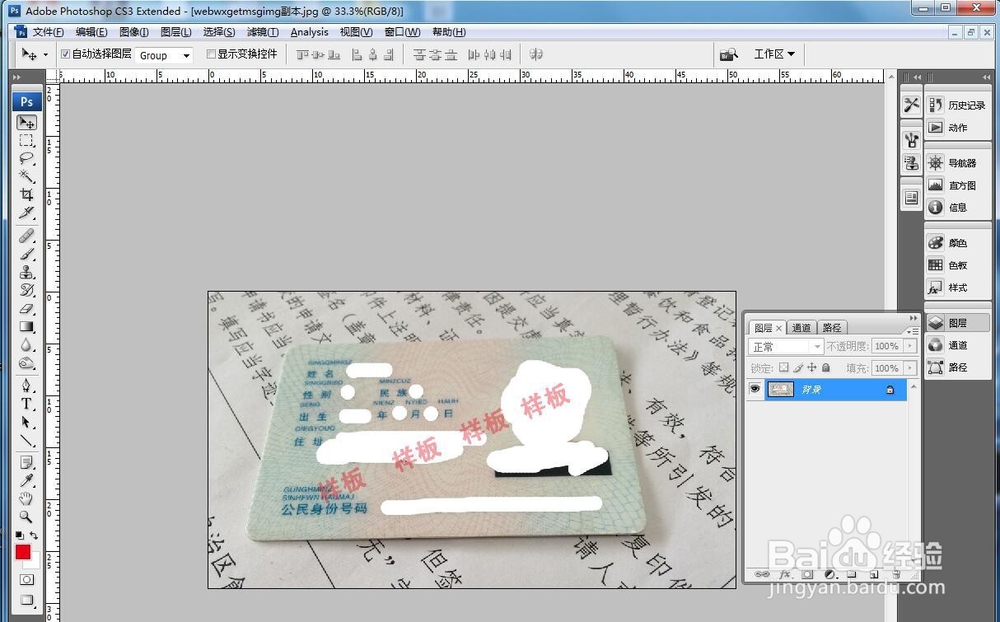Image resolution: width=1000 pixels, height=622 pixels.
Task: Open the tool preset picker arrow
Action: 45,55
